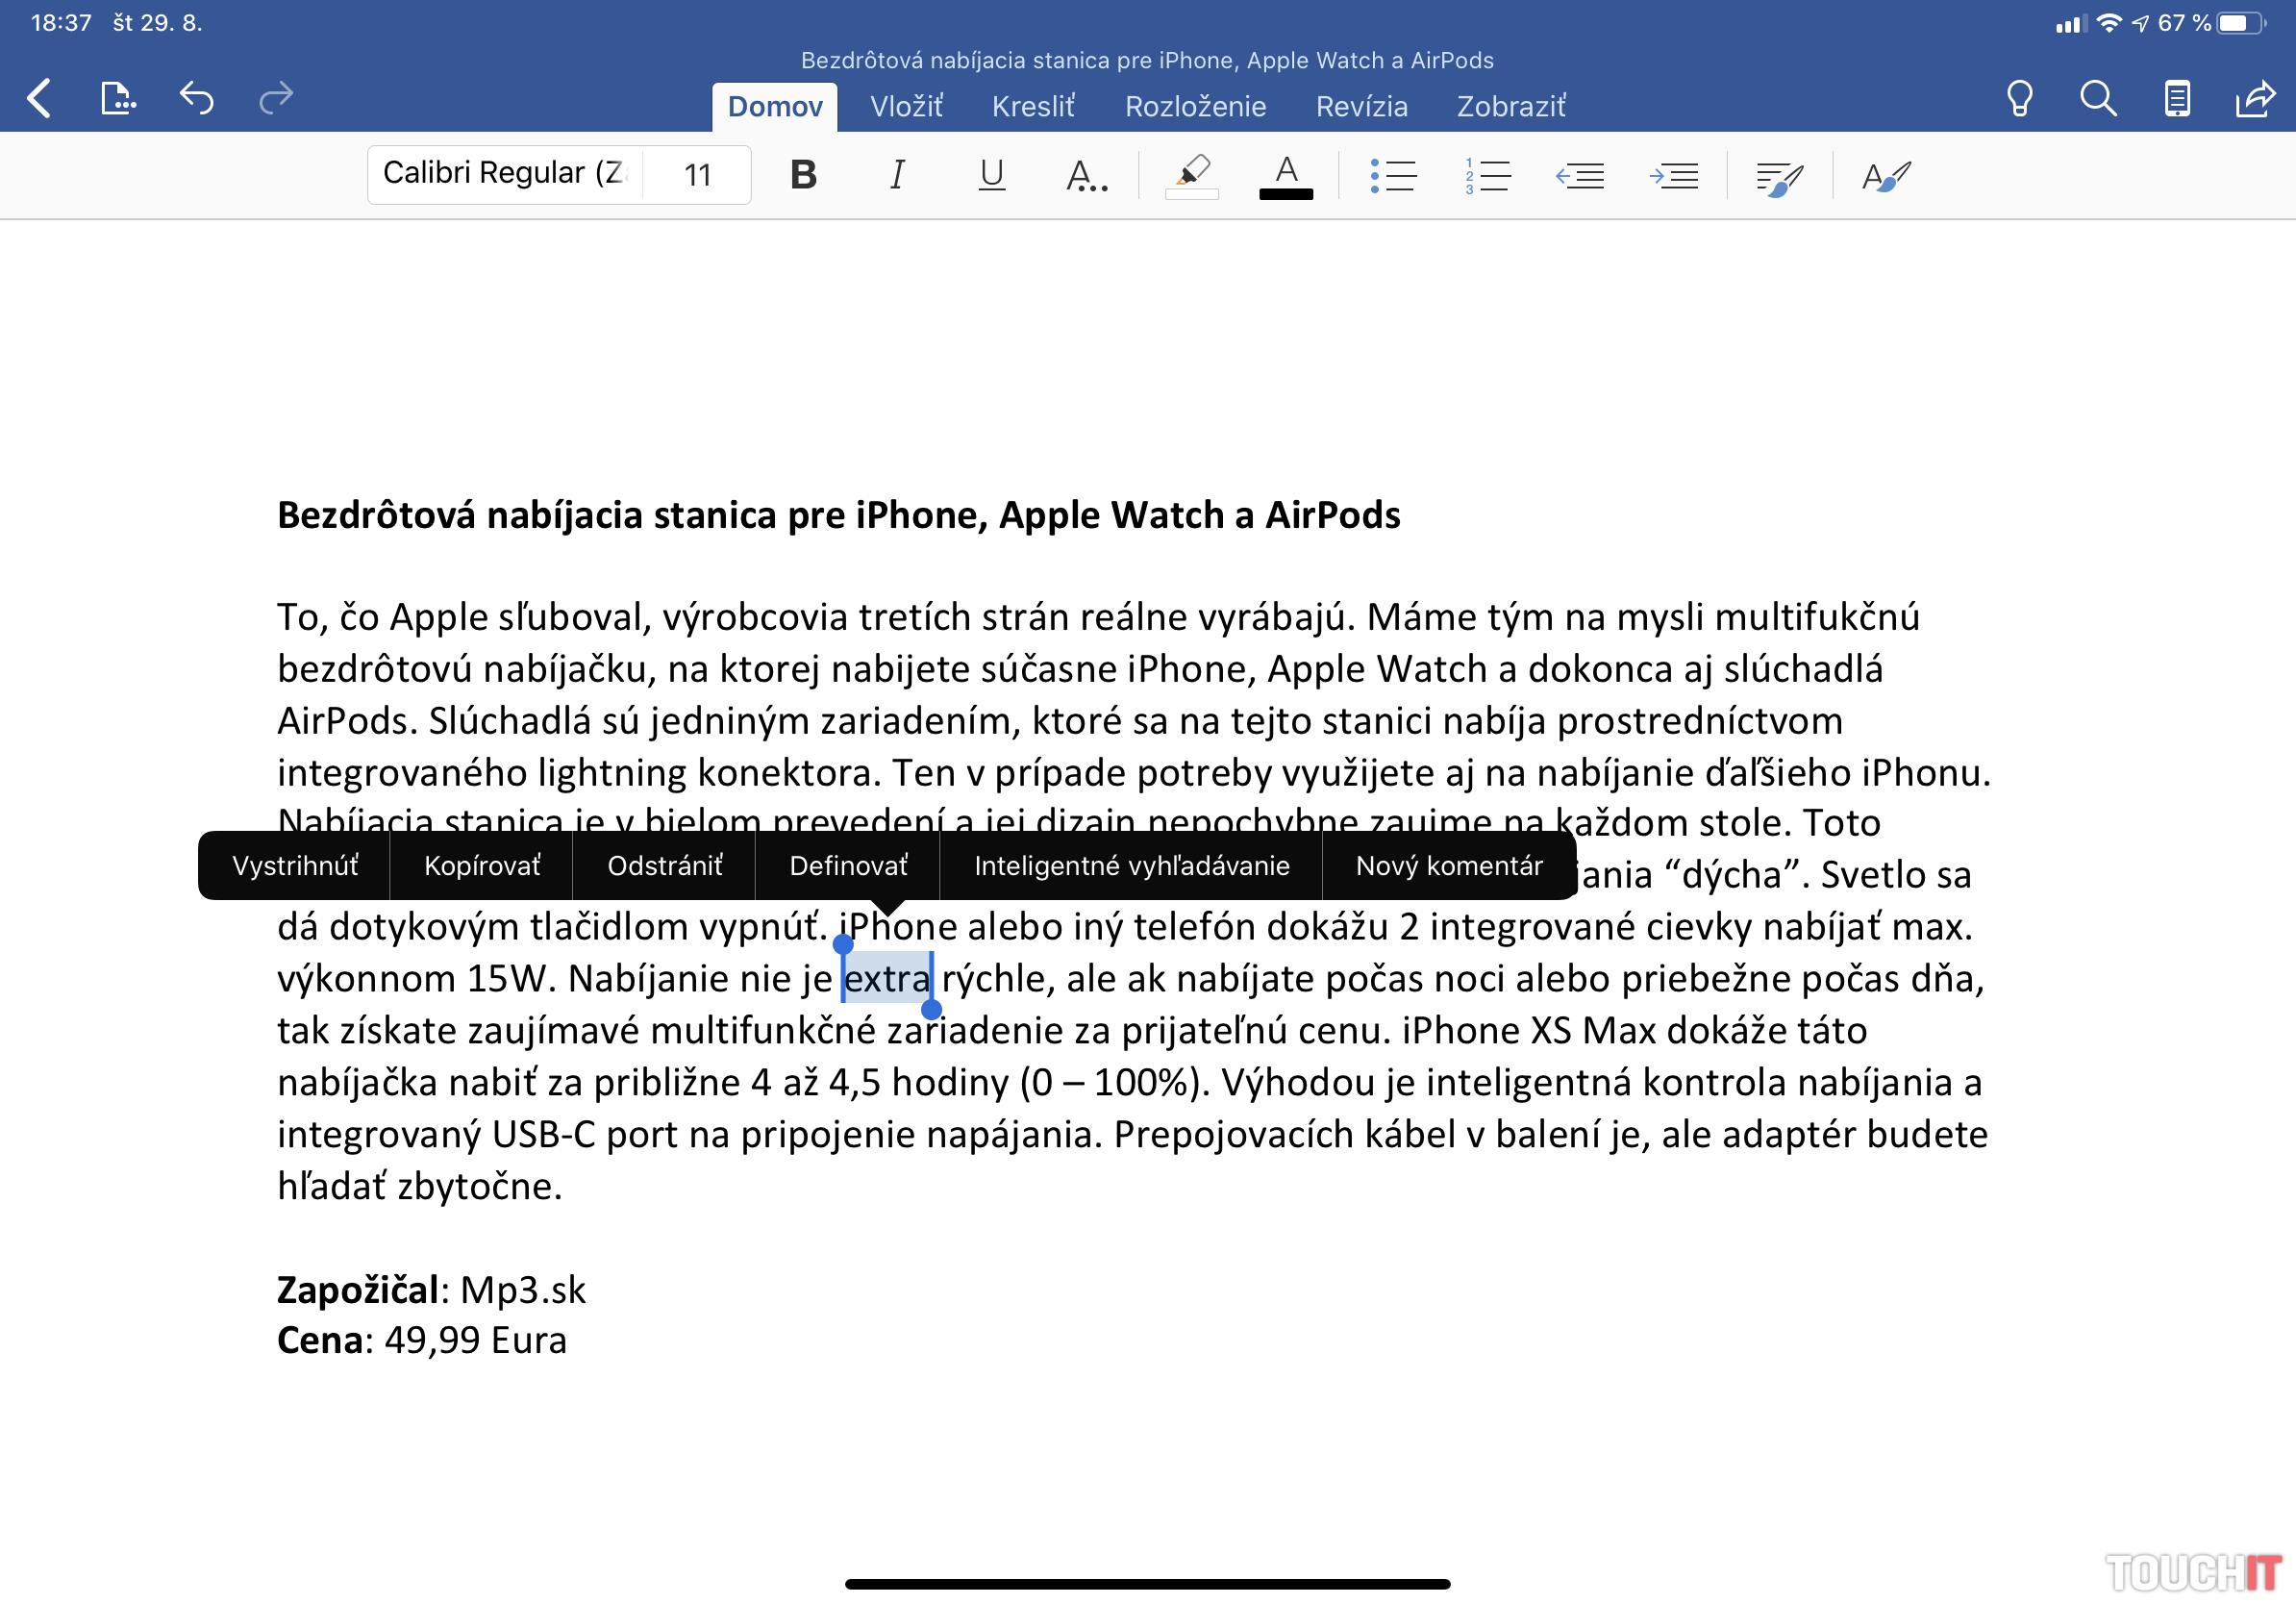The width and height of the screenshot is (2296, 1604).
Task: Toggle italic formatting
Action: [897, 176]
